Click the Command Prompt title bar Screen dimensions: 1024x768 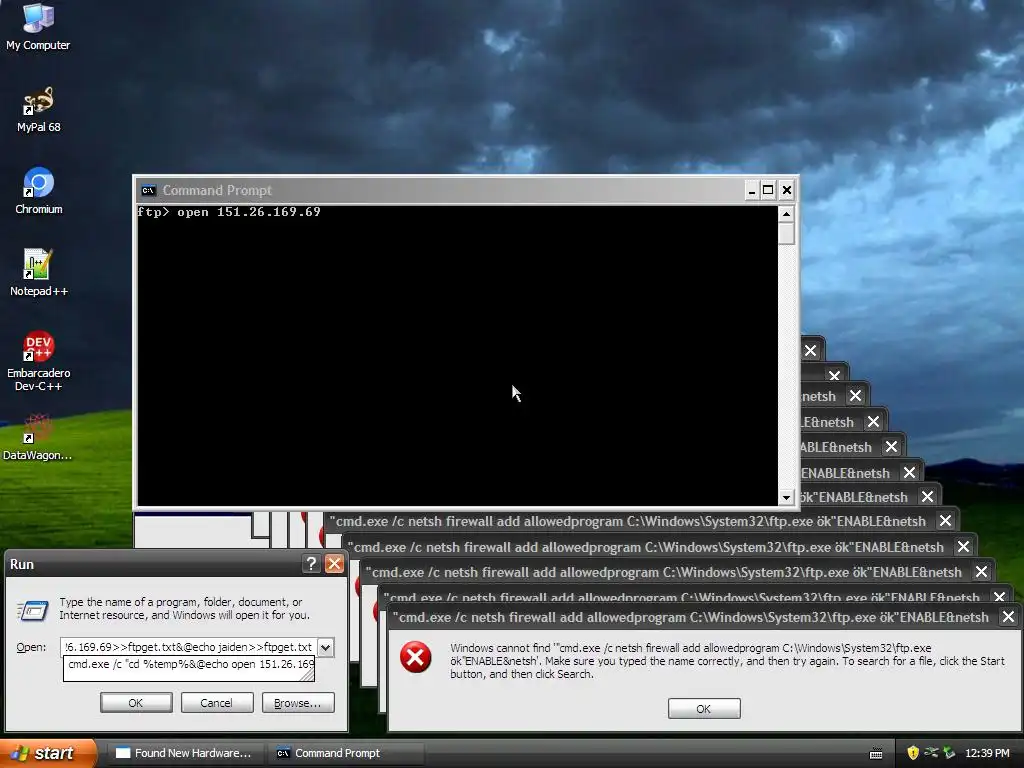click(441, 190)
